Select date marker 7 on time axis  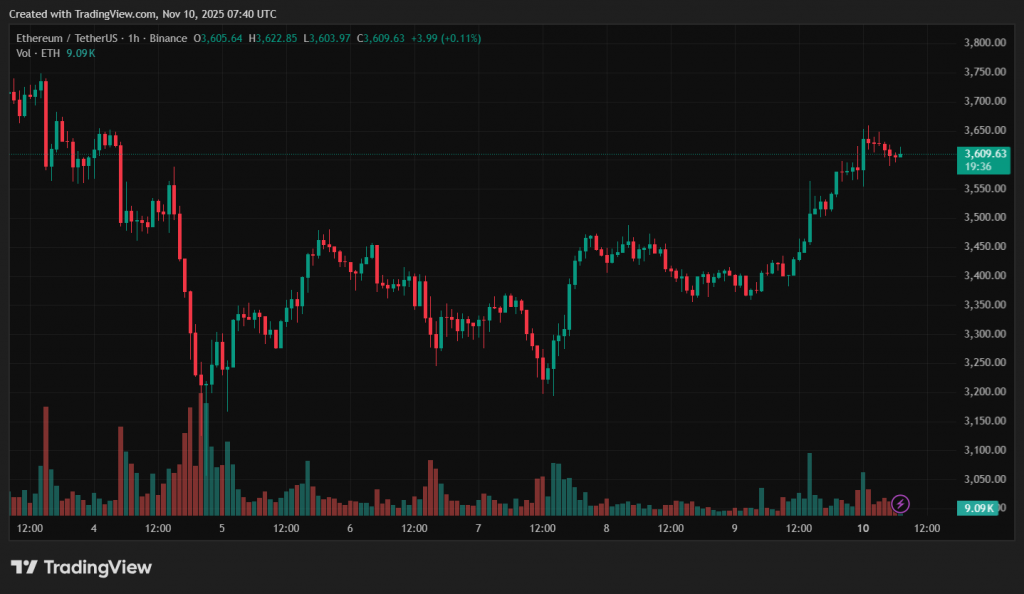coord(478,528)
